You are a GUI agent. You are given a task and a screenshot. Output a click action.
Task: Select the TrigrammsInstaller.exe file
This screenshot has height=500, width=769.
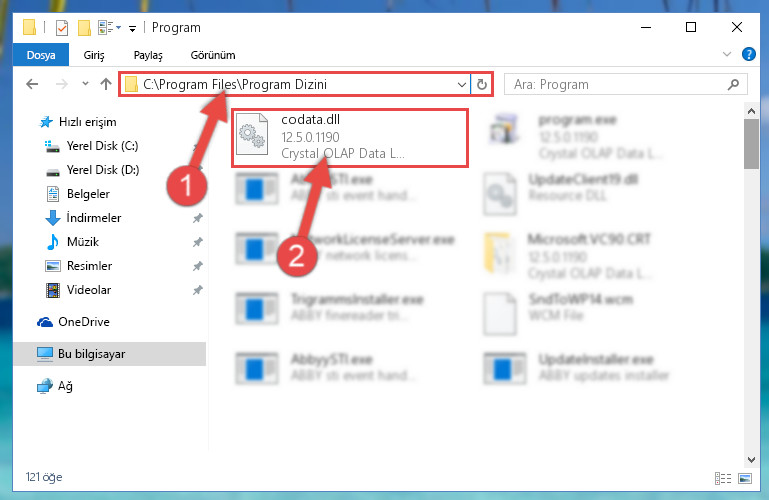pos(330,307)
